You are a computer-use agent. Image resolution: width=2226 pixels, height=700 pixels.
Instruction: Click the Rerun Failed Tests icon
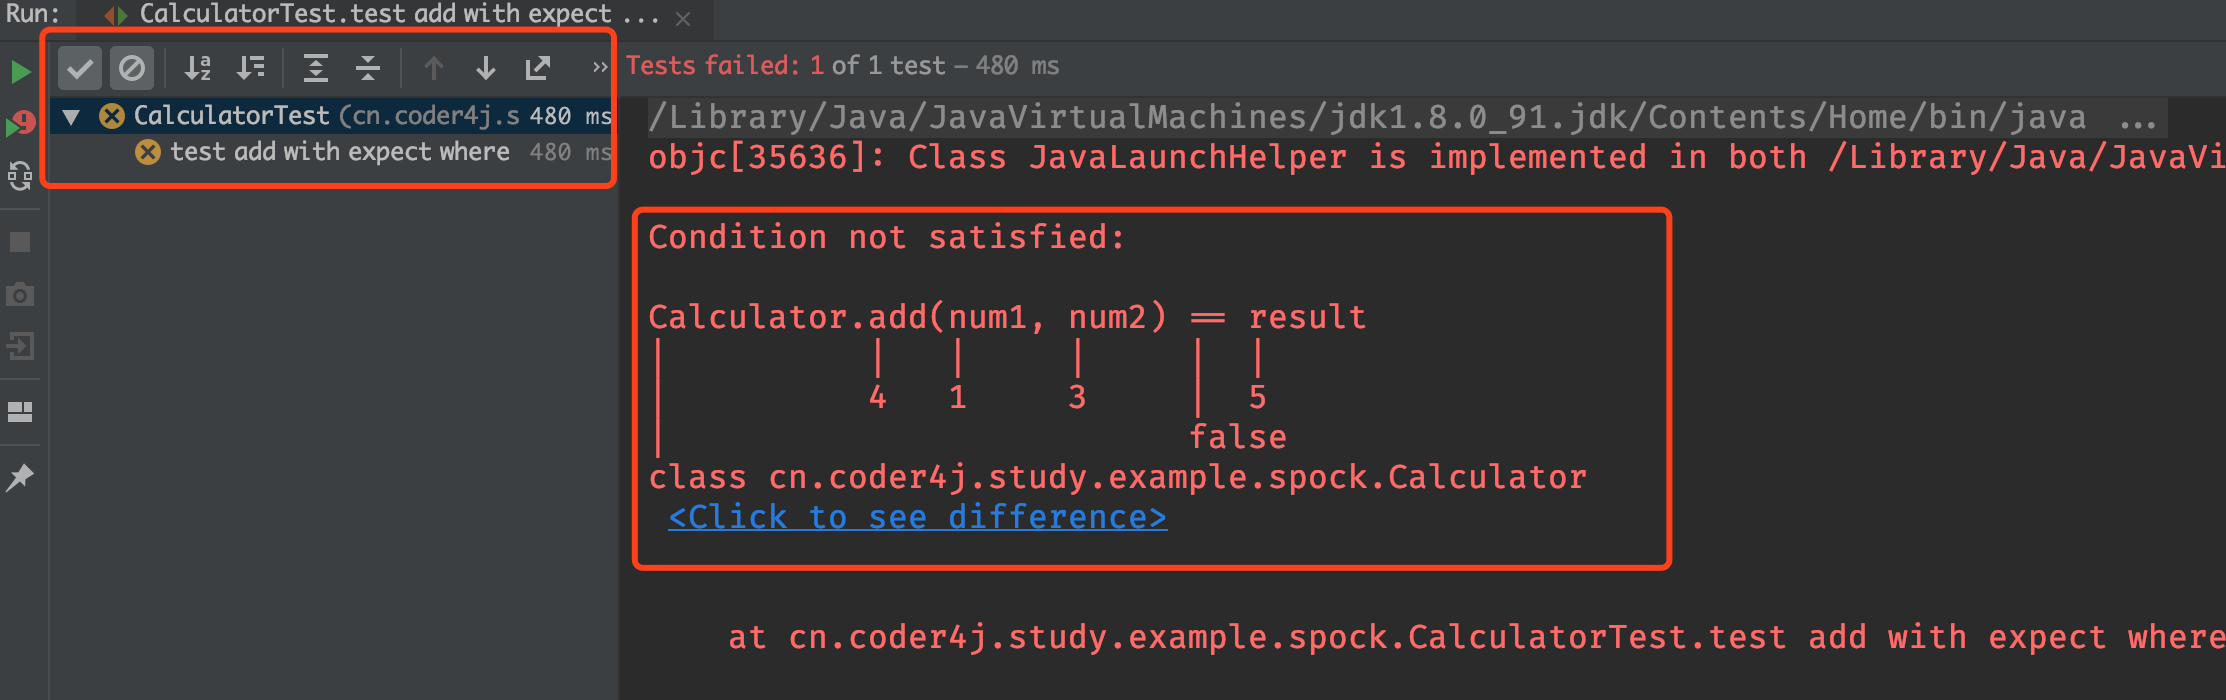point(20,124)
